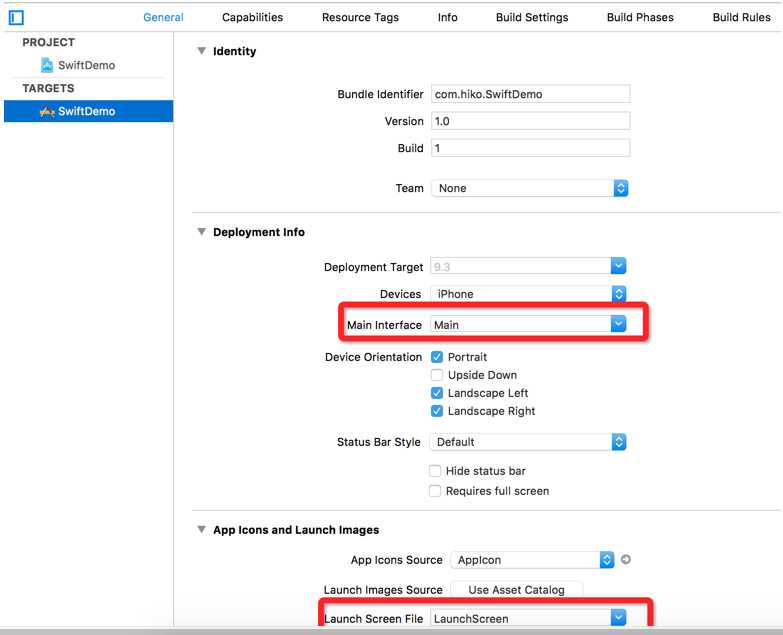The width and height of the screenshot is (783, 635).
Task: Uncheck the Portrait orientation checkbox
Action: pos(436,357)
